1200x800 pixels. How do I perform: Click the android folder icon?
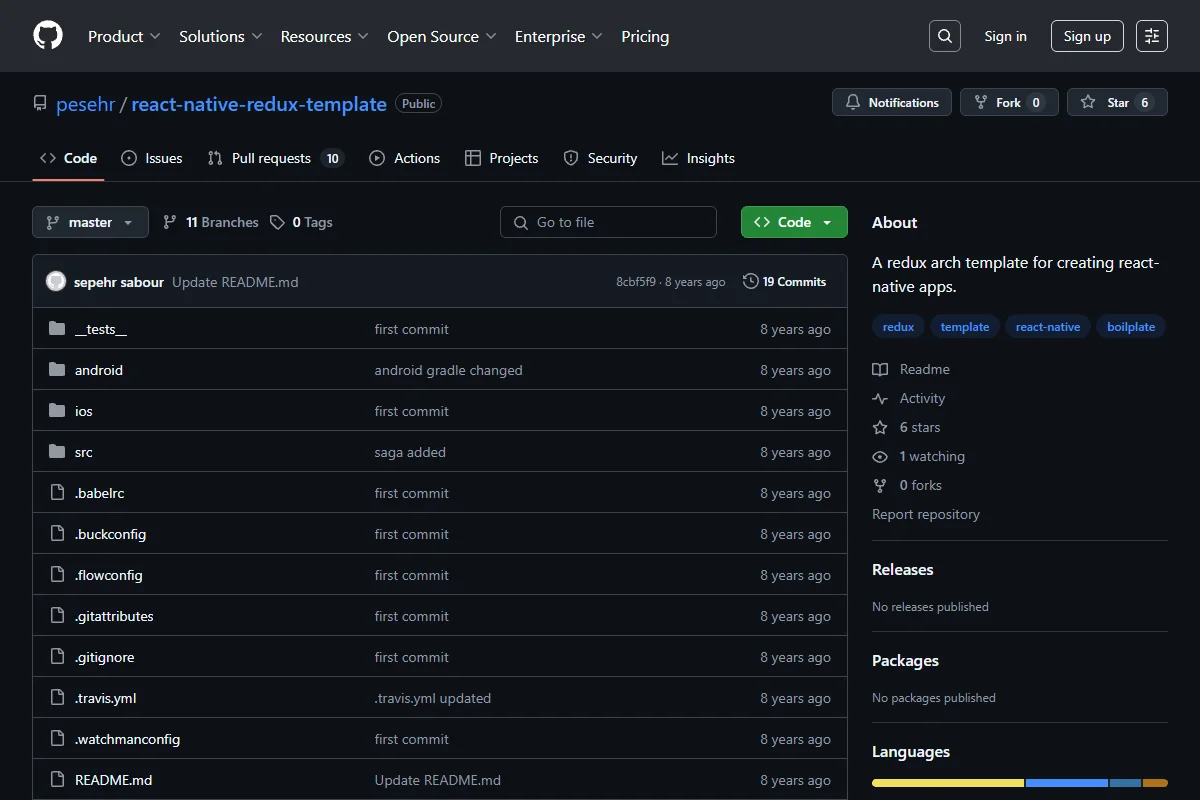(57, 370)
